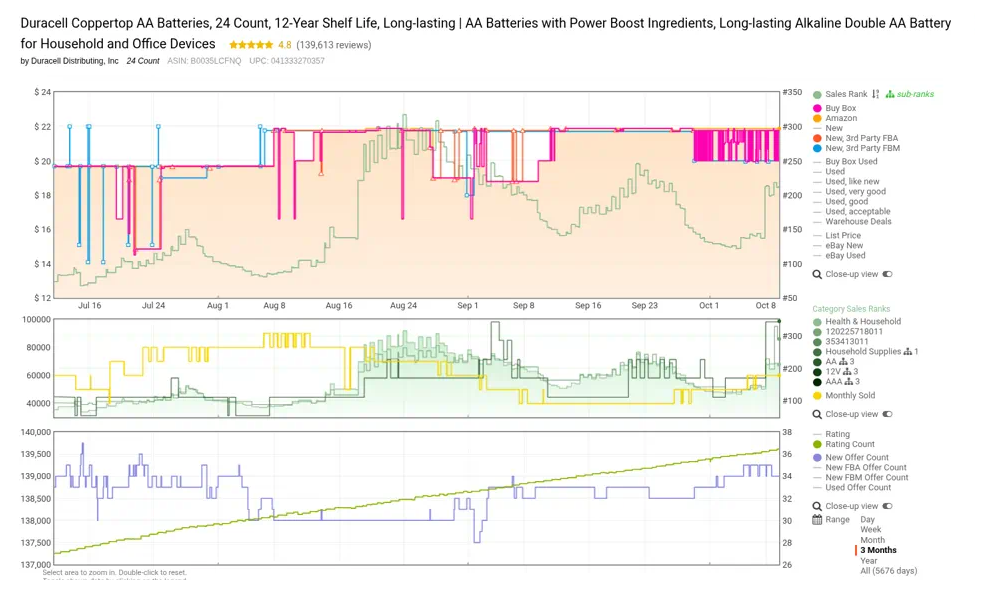Click the magnifier icon in the price chart legend
This screenshot has height=592, width=999.
click(x=817, y=275)
